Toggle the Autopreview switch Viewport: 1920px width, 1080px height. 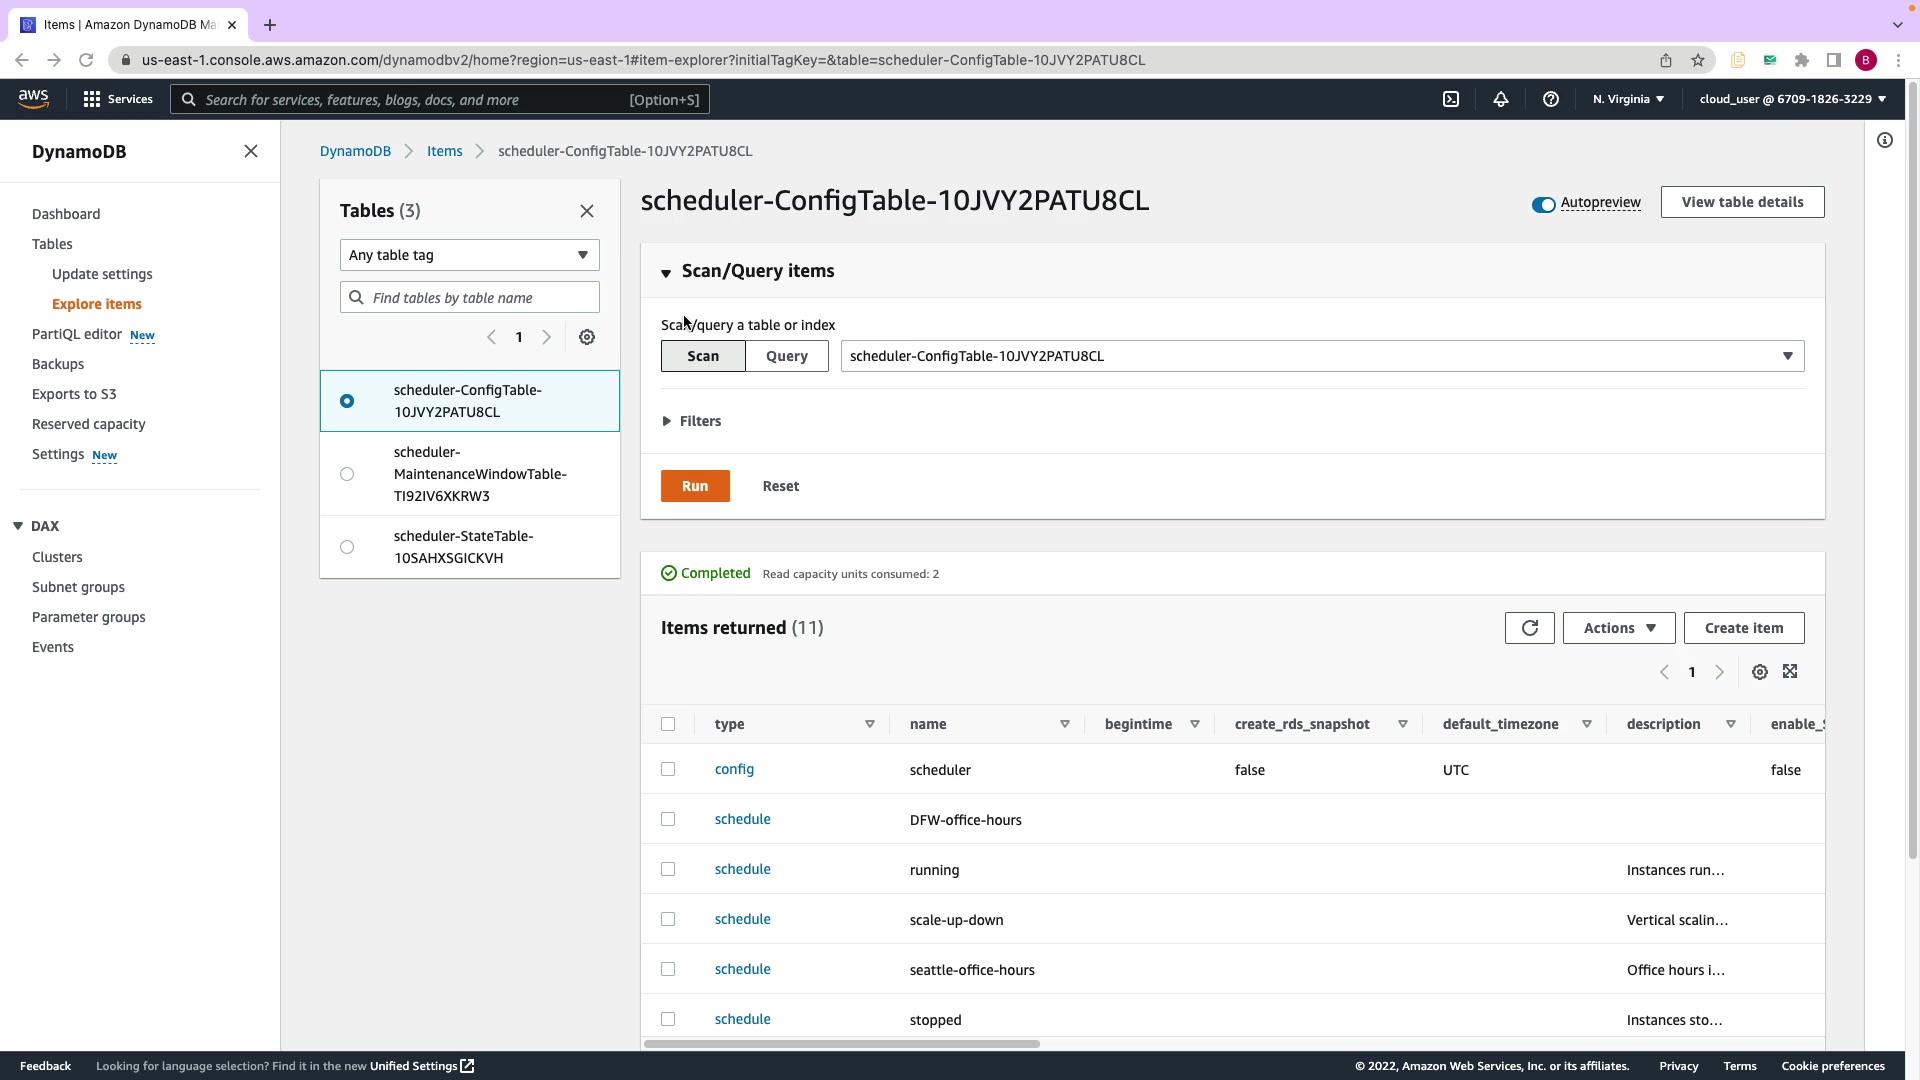point(1543,204)
